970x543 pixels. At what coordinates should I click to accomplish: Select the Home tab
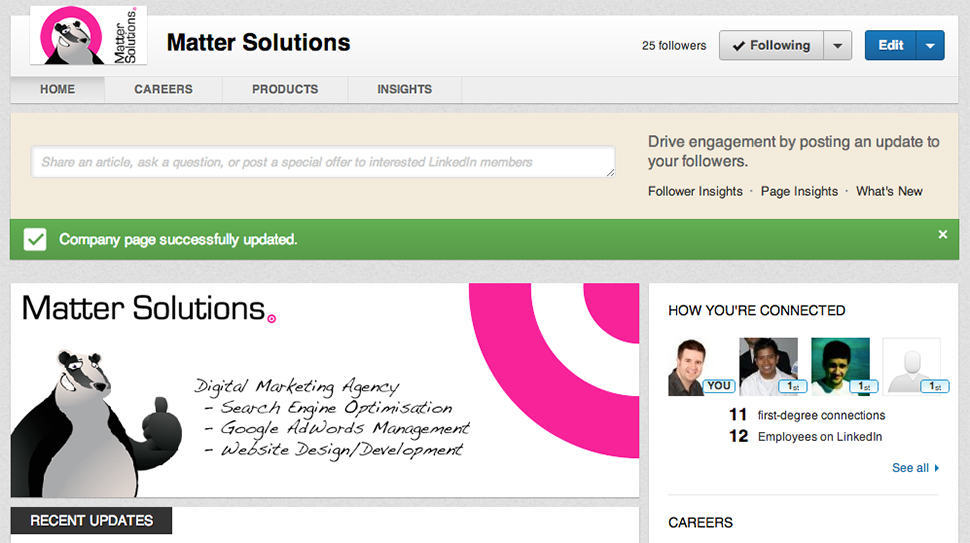tap(57, 89)
